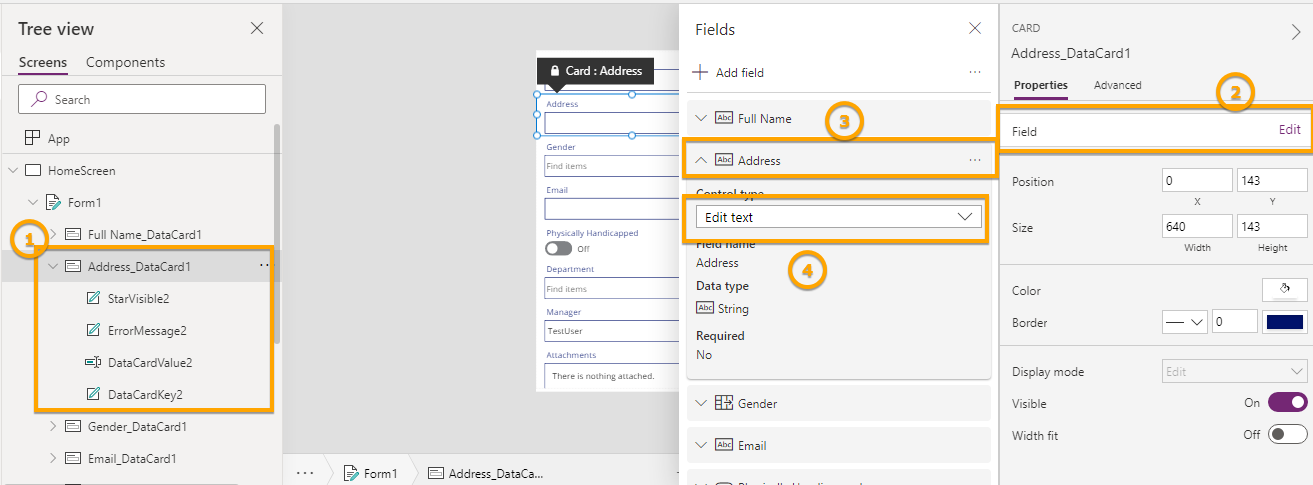Click the Edit link for Field

pos(1289,129)
